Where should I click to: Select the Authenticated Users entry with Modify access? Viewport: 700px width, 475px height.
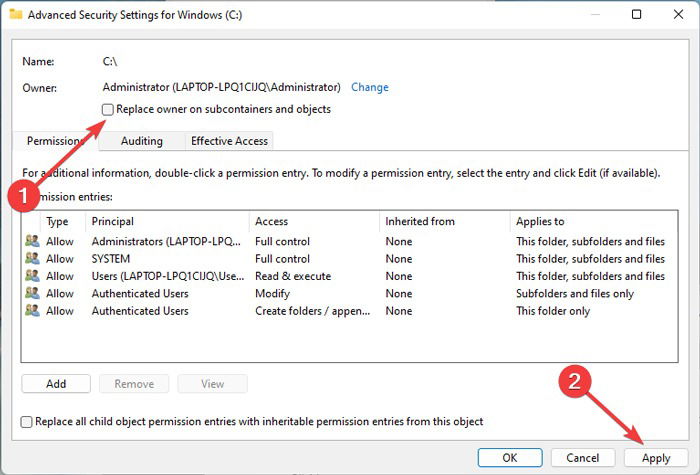pyautogui.click(x=140, y=294)
